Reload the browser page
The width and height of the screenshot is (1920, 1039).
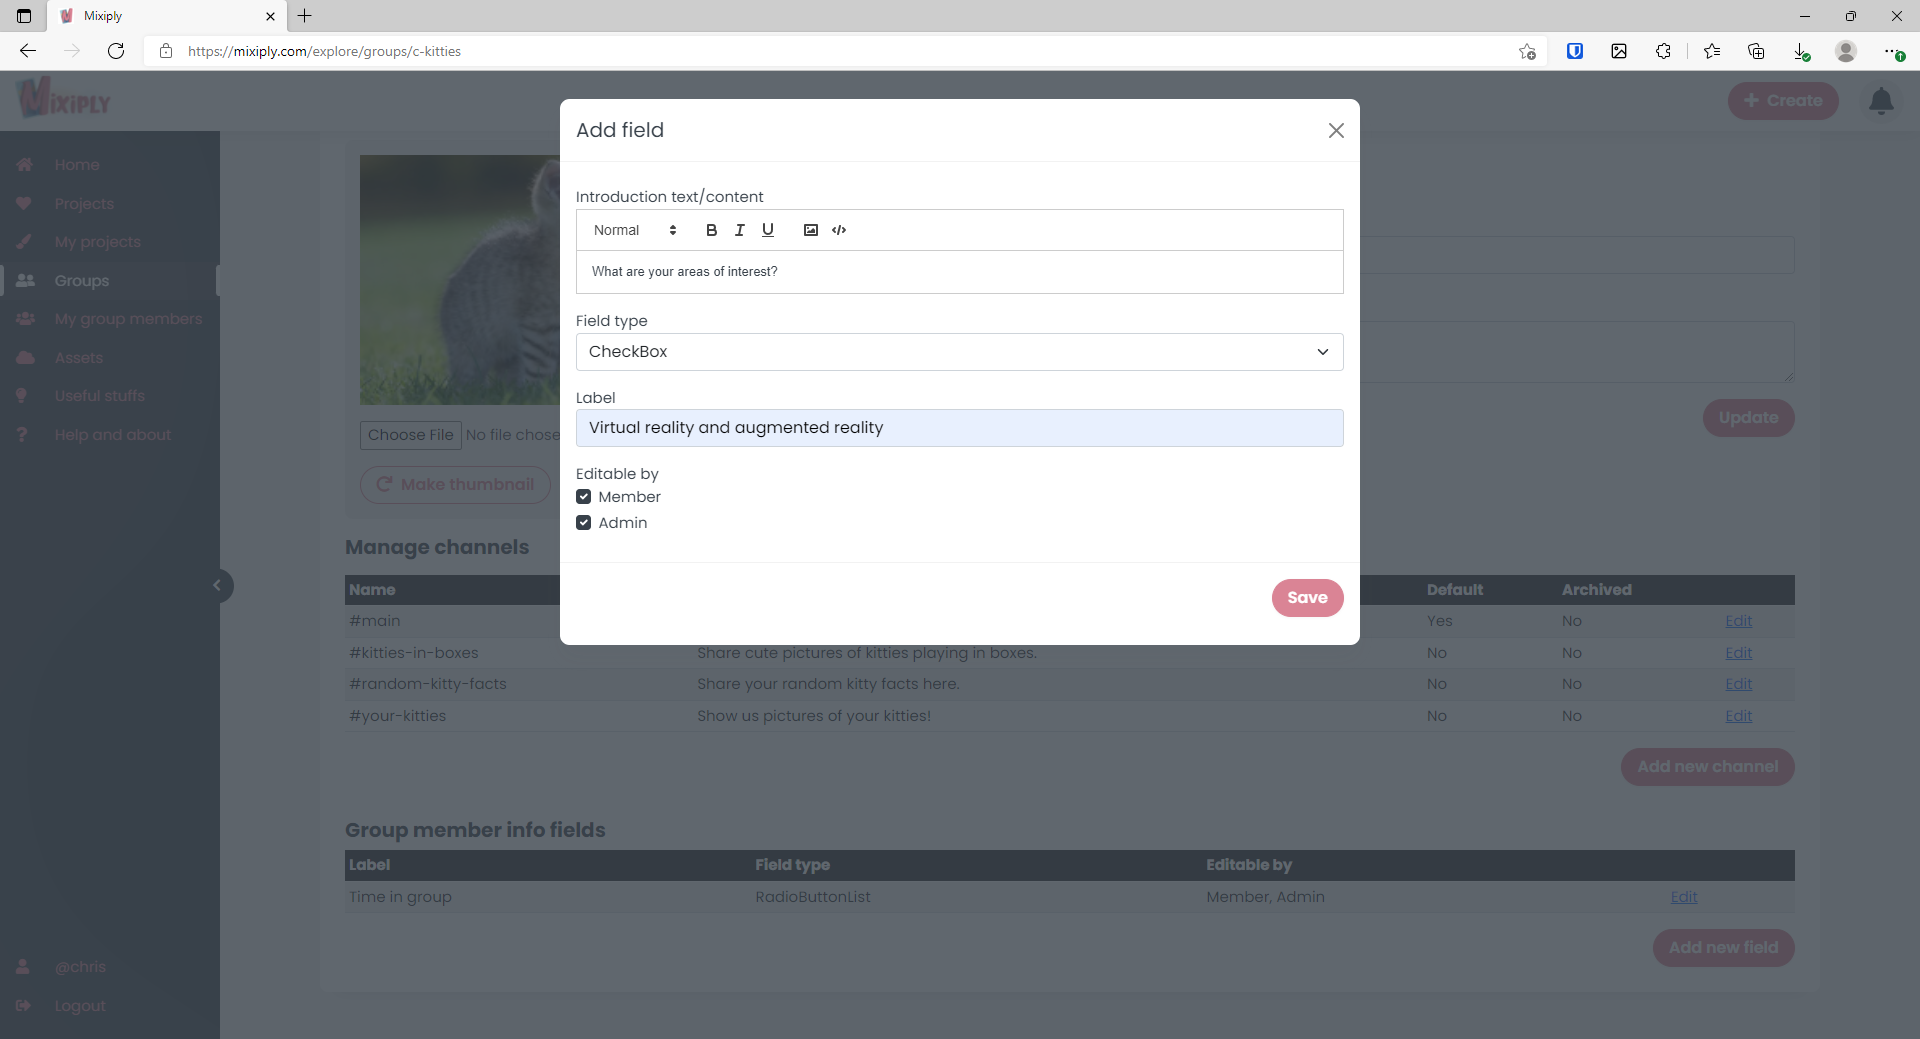pos(116,51)
